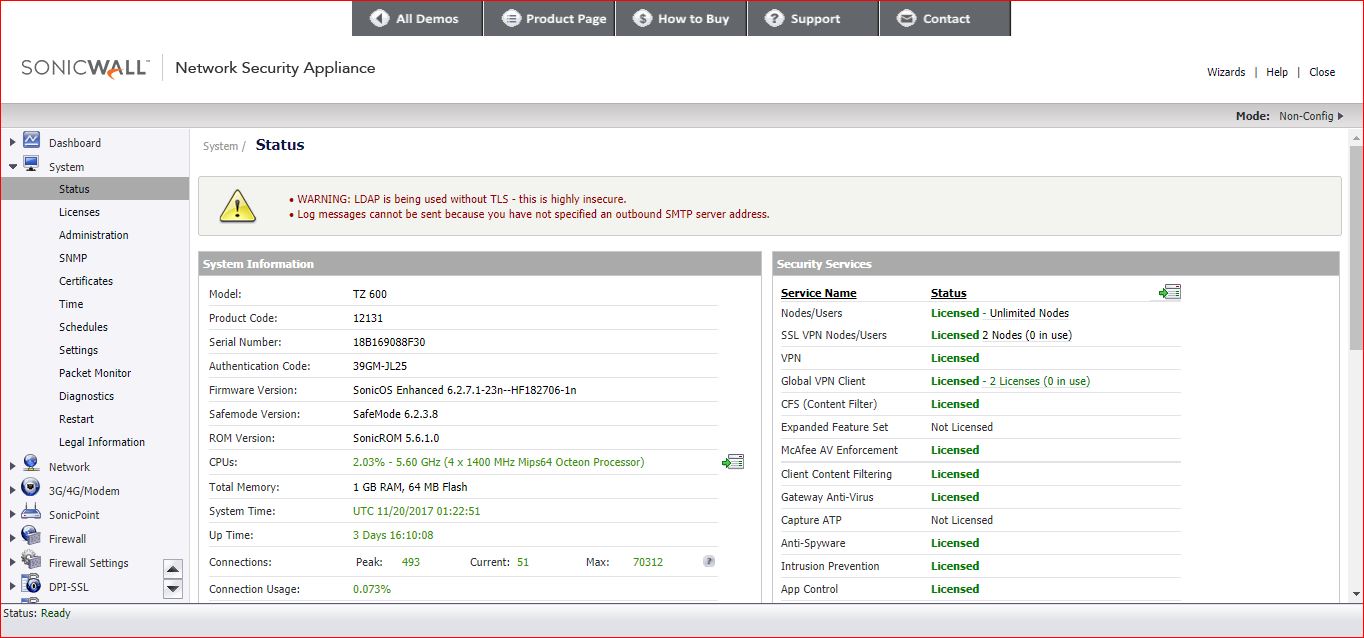
Task: Expand the Network tree node
Action: [x=13, y=466]
